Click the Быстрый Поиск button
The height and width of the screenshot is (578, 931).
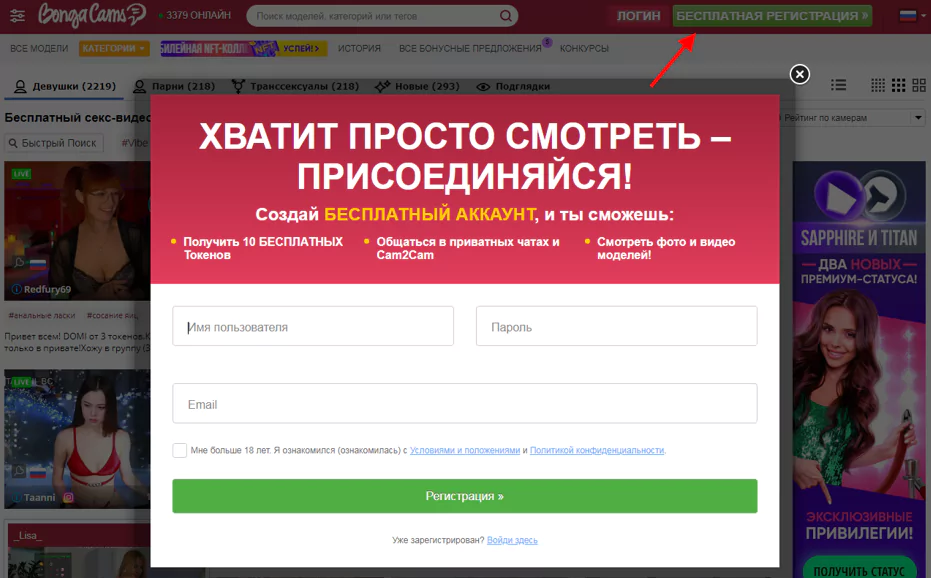tap(53, 143)
